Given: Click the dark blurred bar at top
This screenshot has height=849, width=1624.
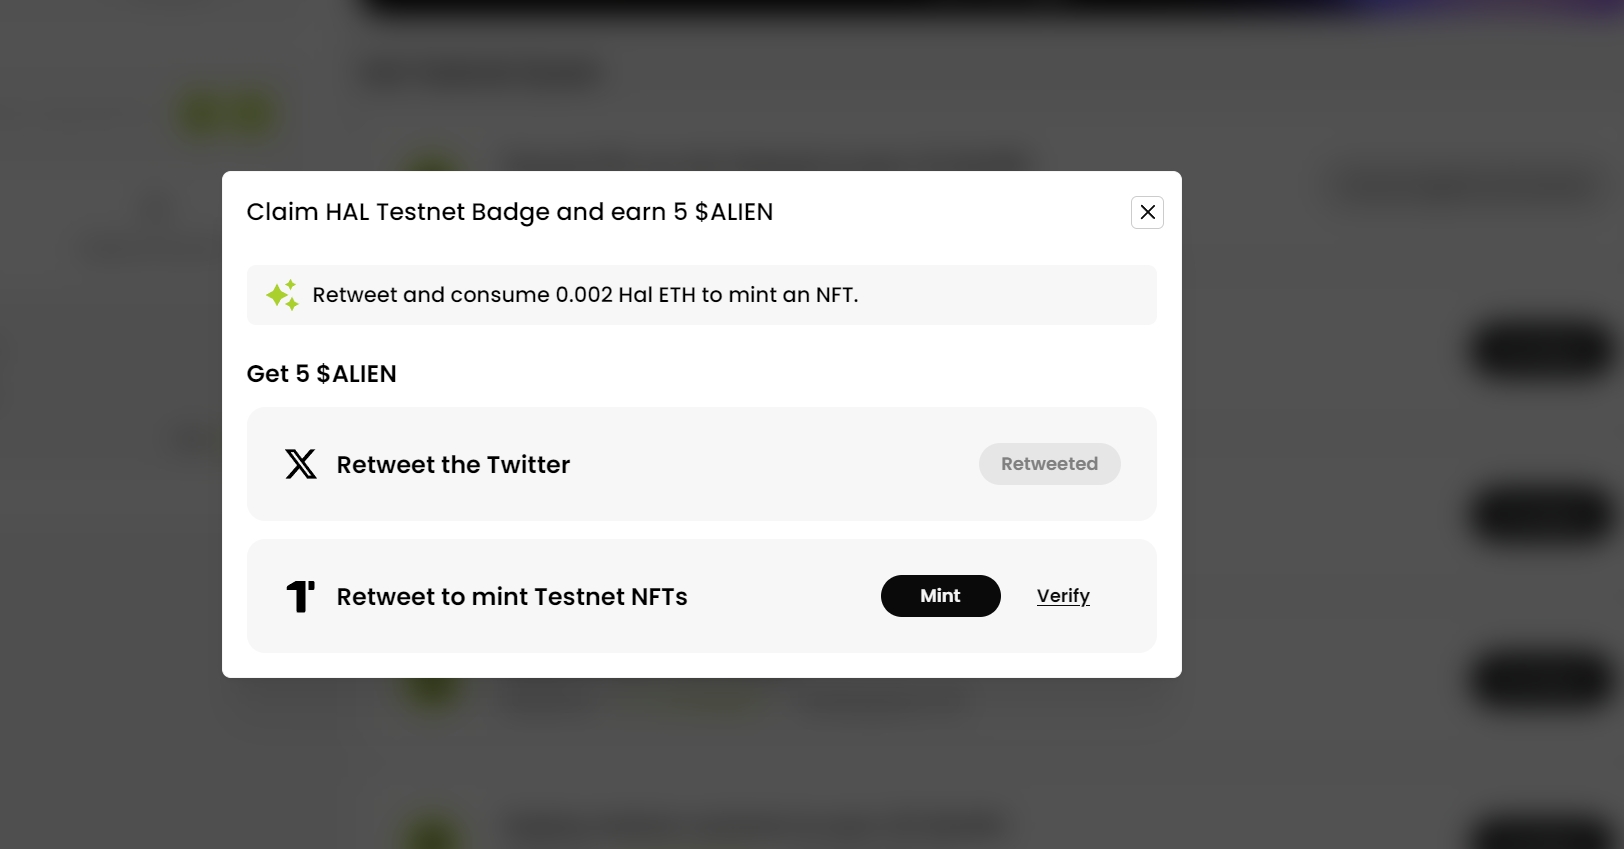Looking at the screenshot, I should [x=990, y=7].
